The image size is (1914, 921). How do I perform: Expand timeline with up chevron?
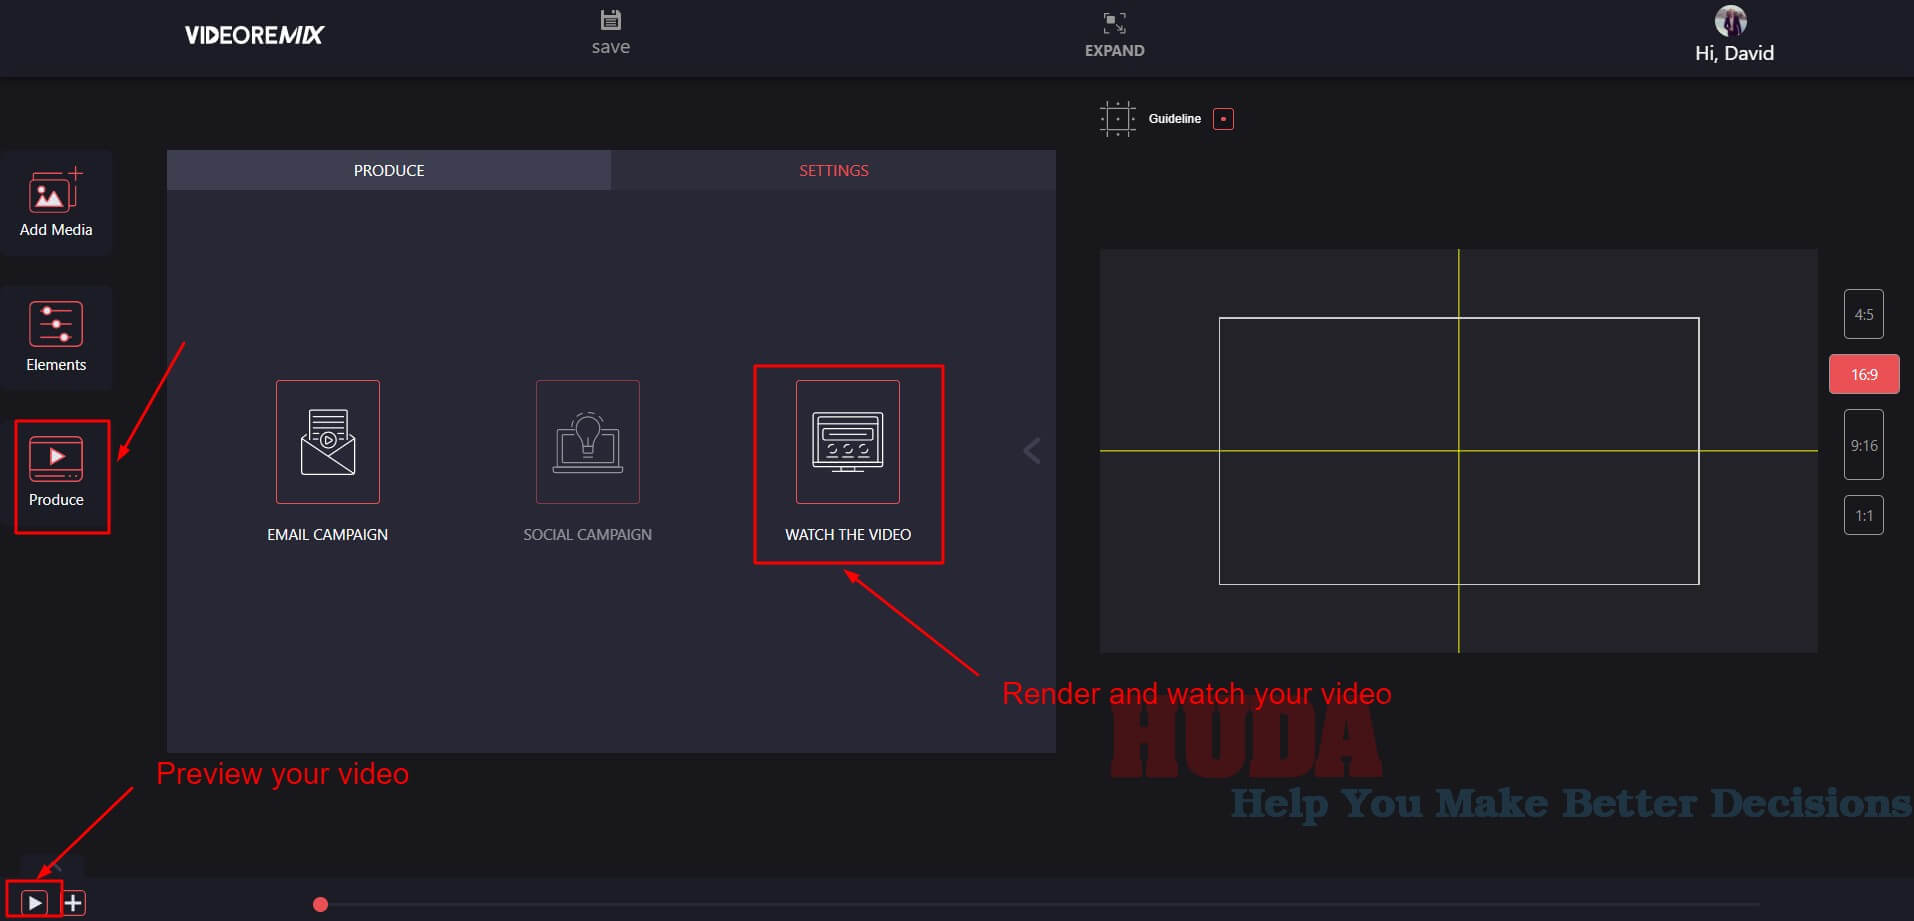pyautogui.click(x=54, y=867)
